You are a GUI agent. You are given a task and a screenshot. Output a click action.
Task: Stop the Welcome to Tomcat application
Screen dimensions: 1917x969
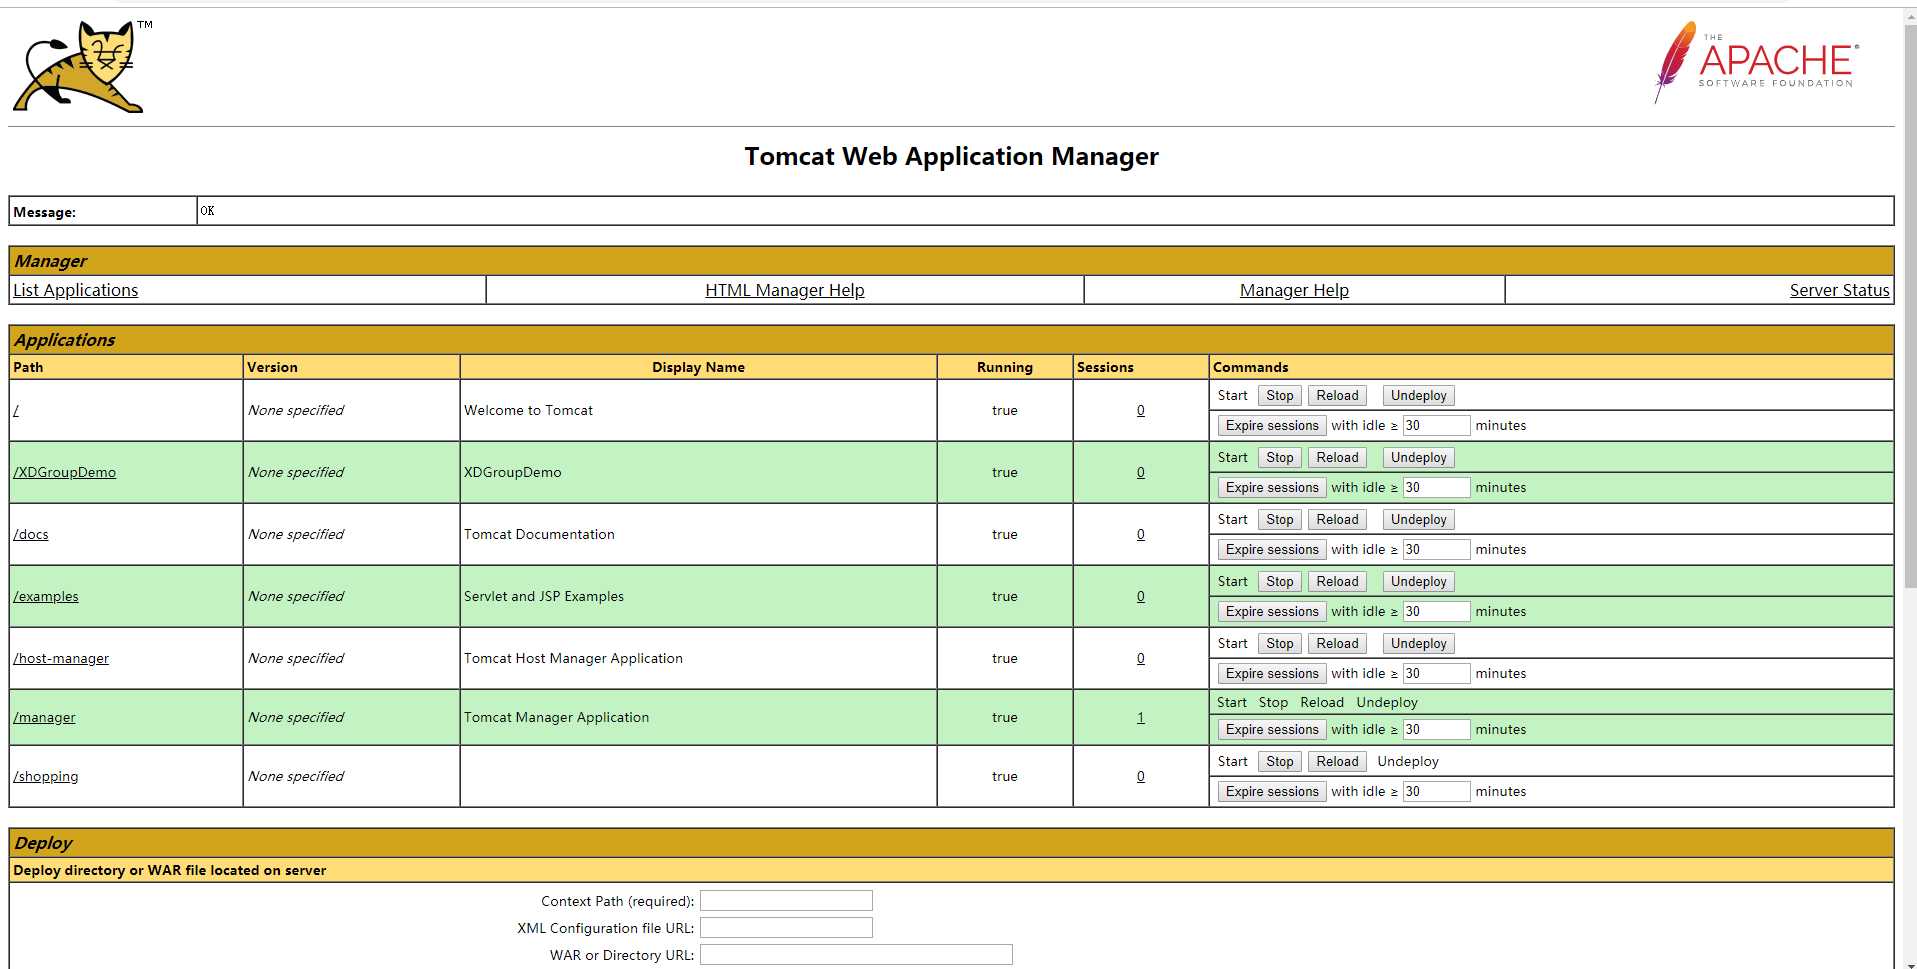click(1279, 396)
